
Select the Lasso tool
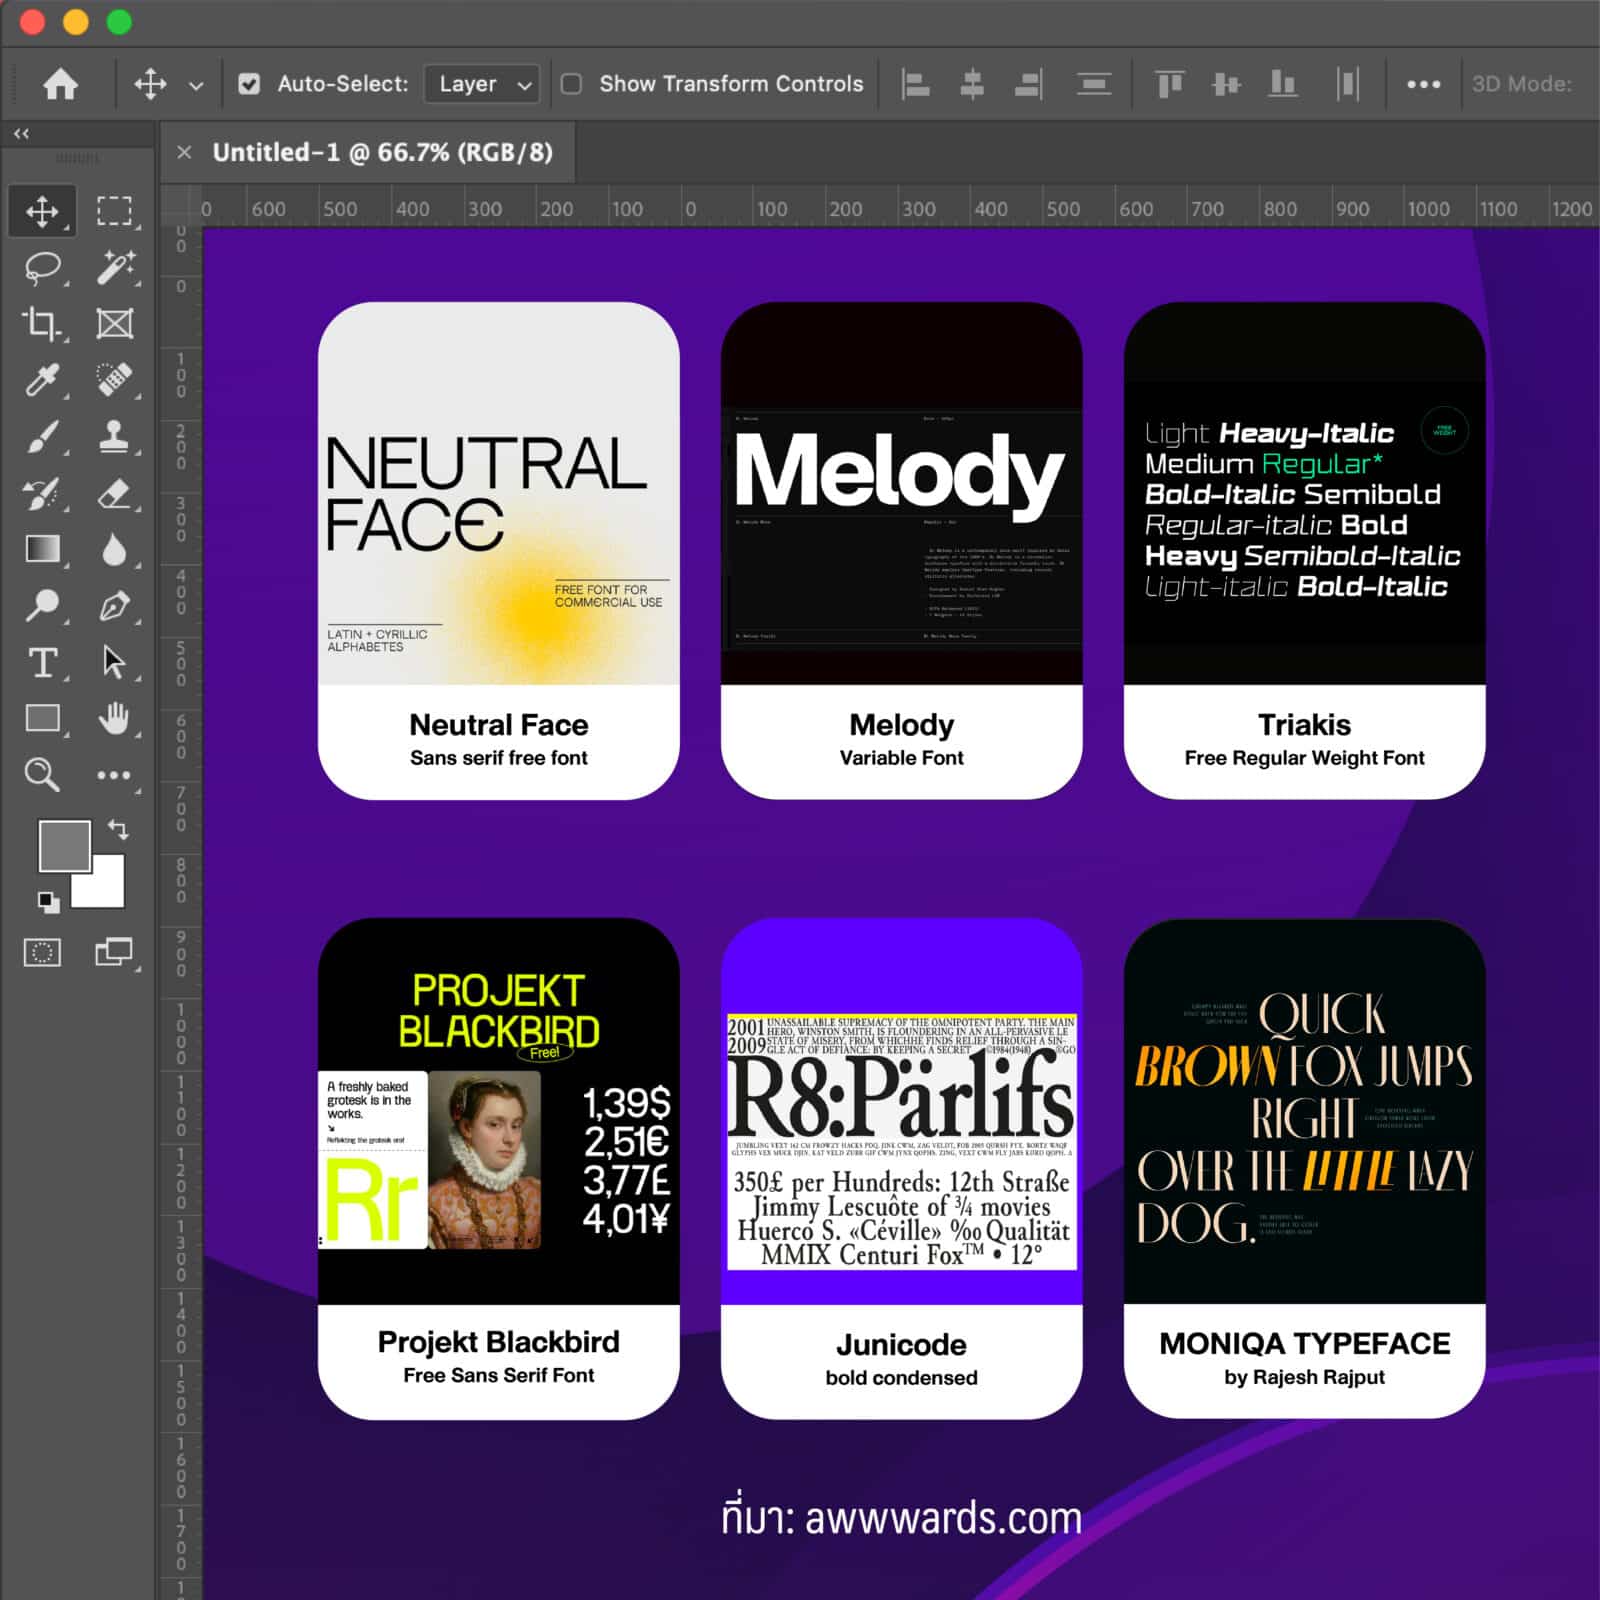pyautogui.click(x=42, y=267)
